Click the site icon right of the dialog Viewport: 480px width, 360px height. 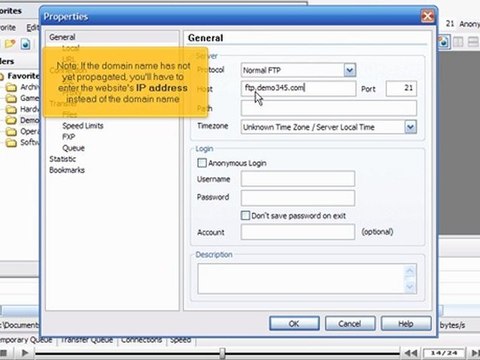444,42
